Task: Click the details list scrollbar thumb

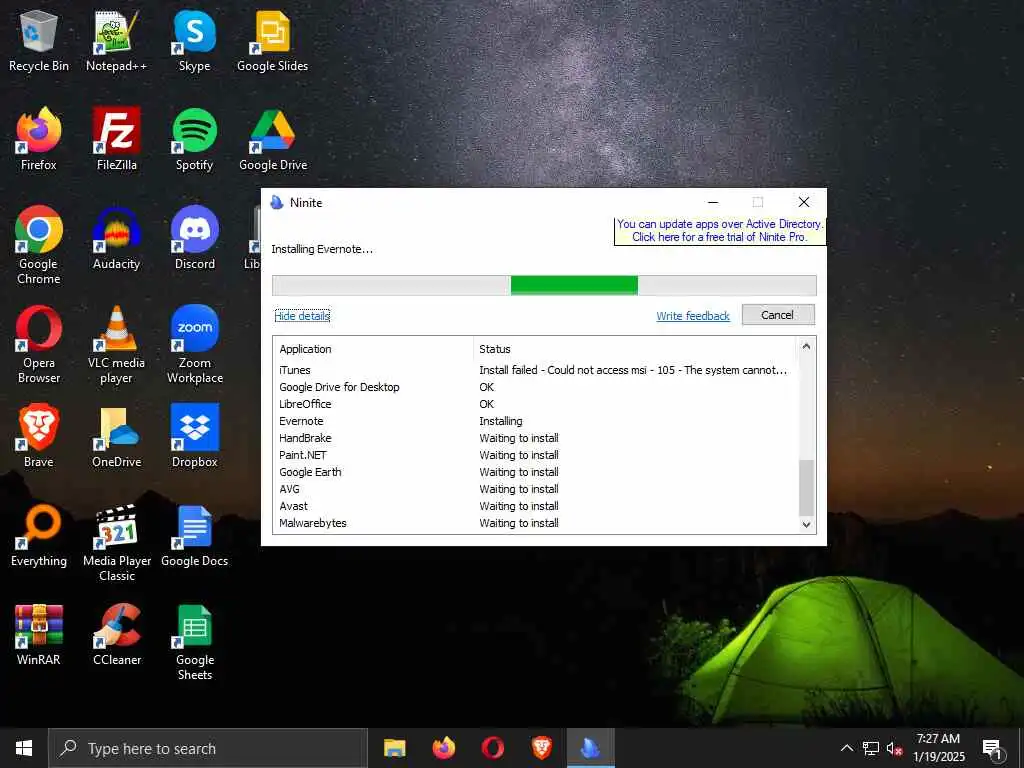Action: (807, 488)
